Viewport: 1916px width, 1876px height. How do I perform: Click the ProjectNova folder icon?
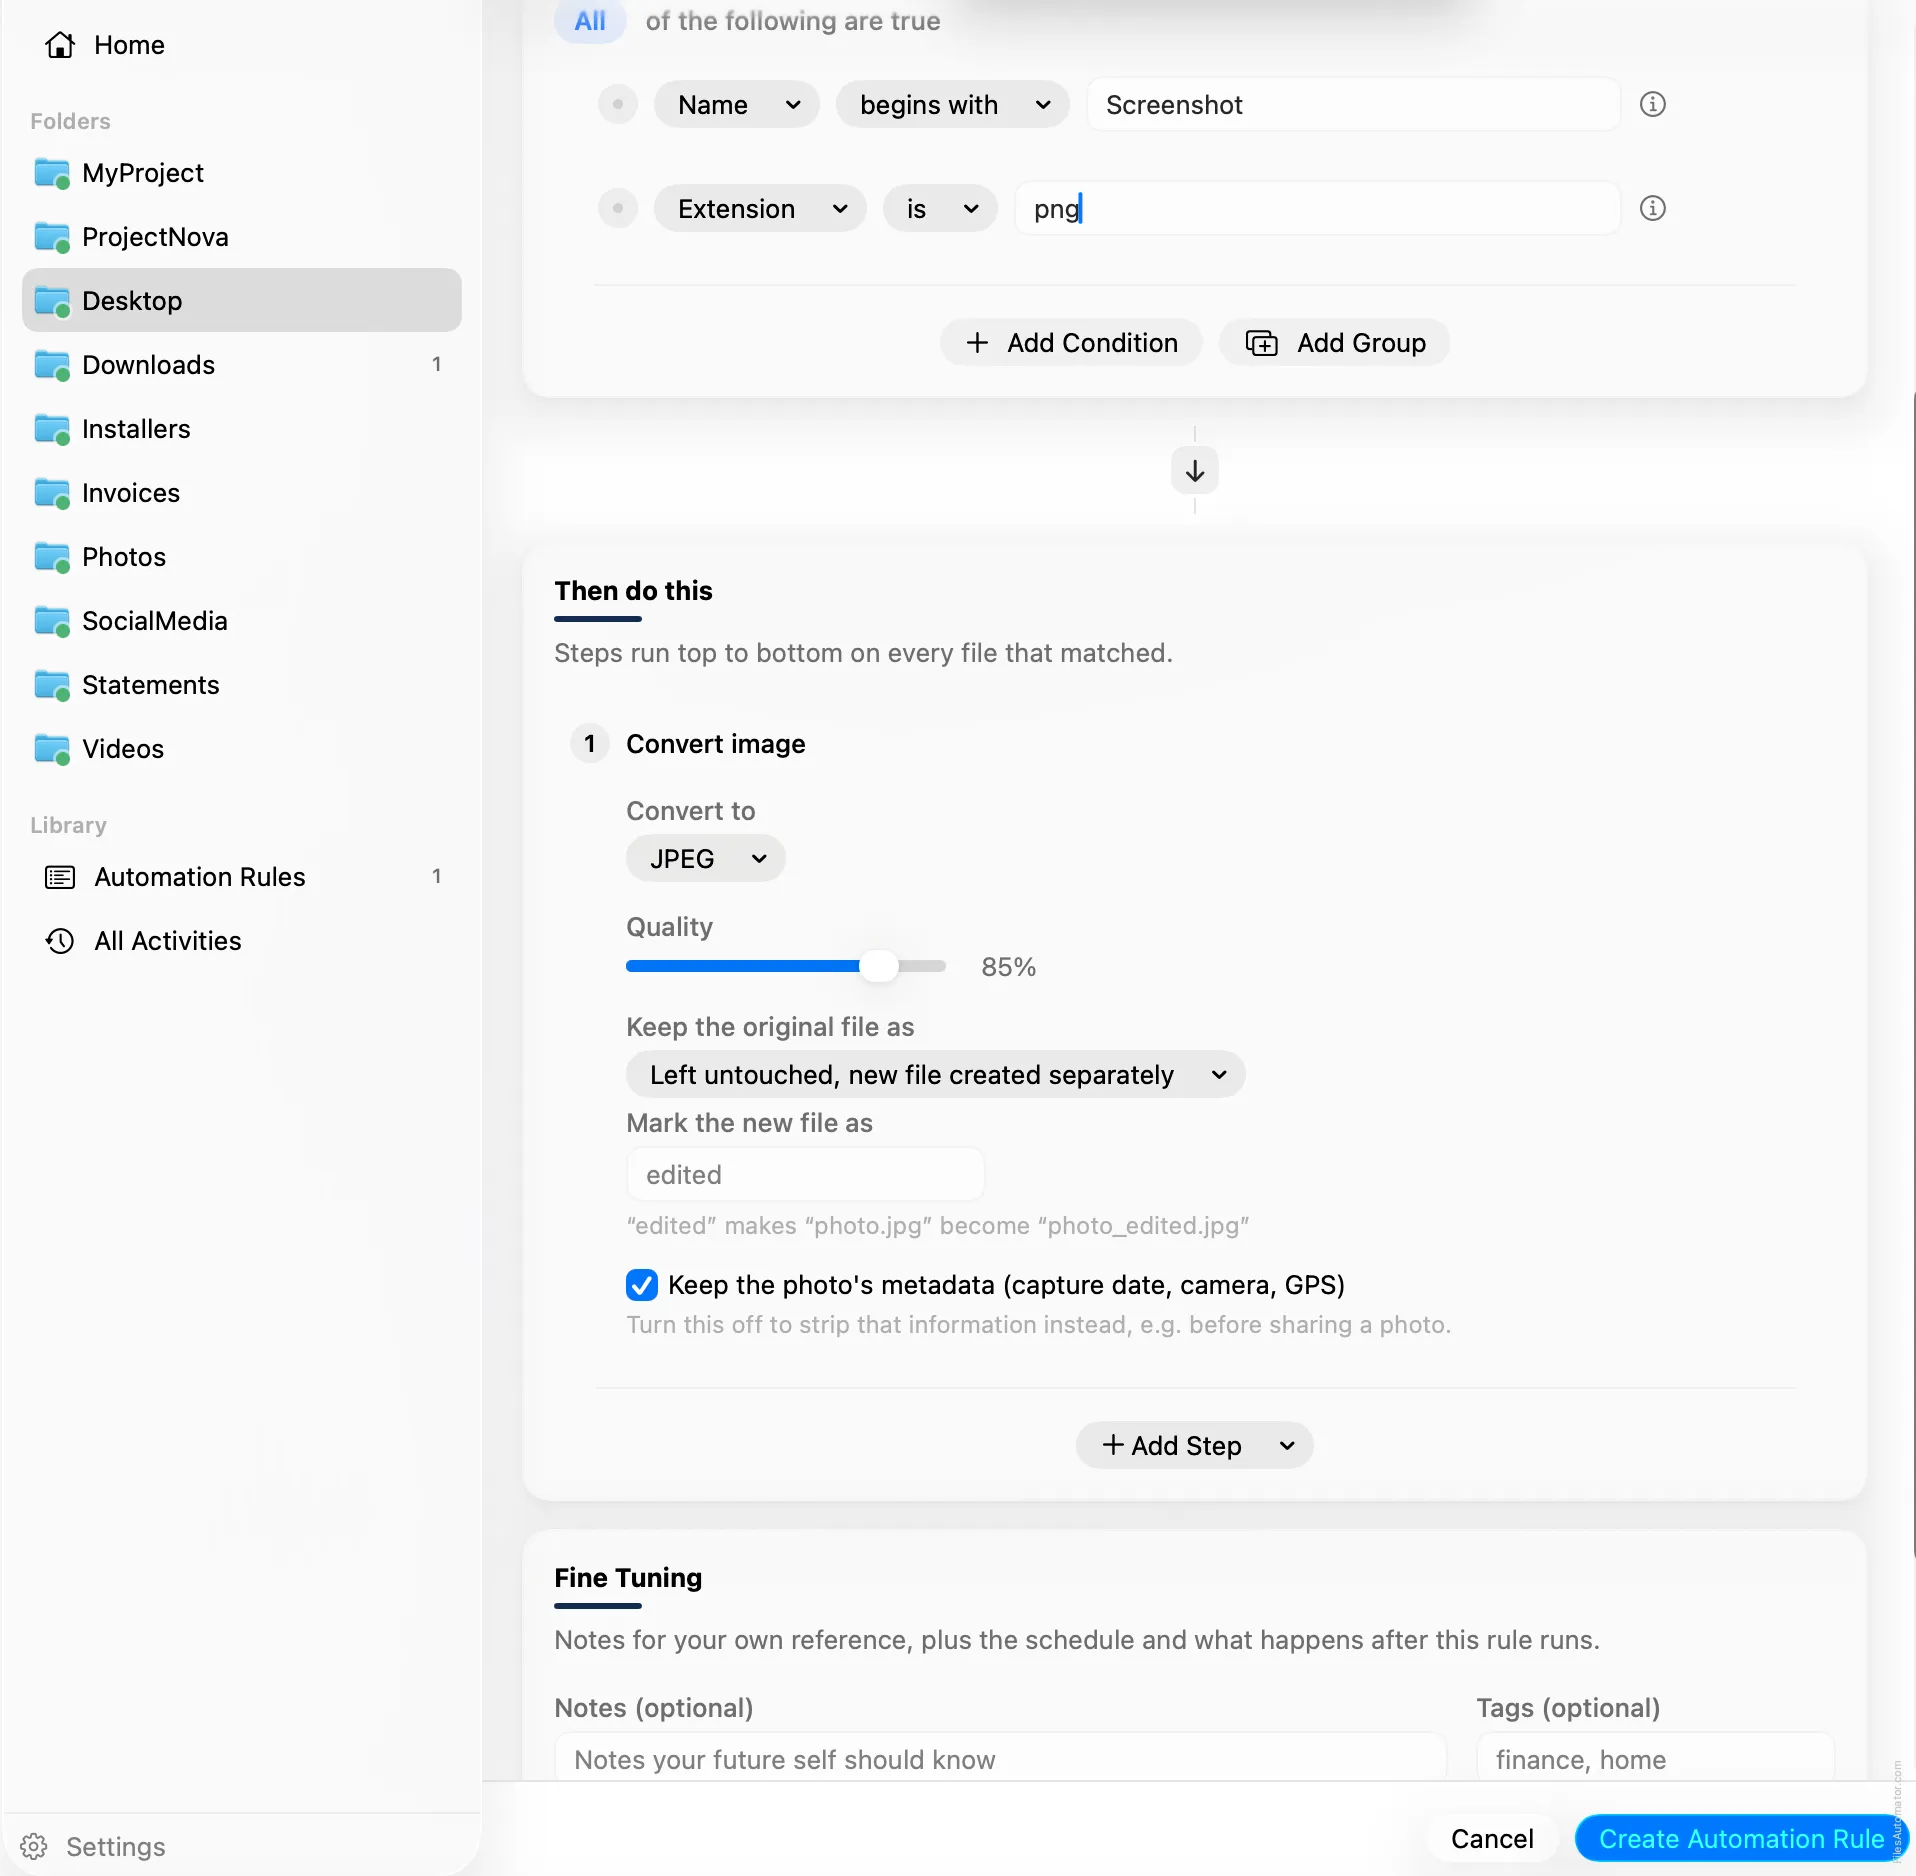click(52, 237)
